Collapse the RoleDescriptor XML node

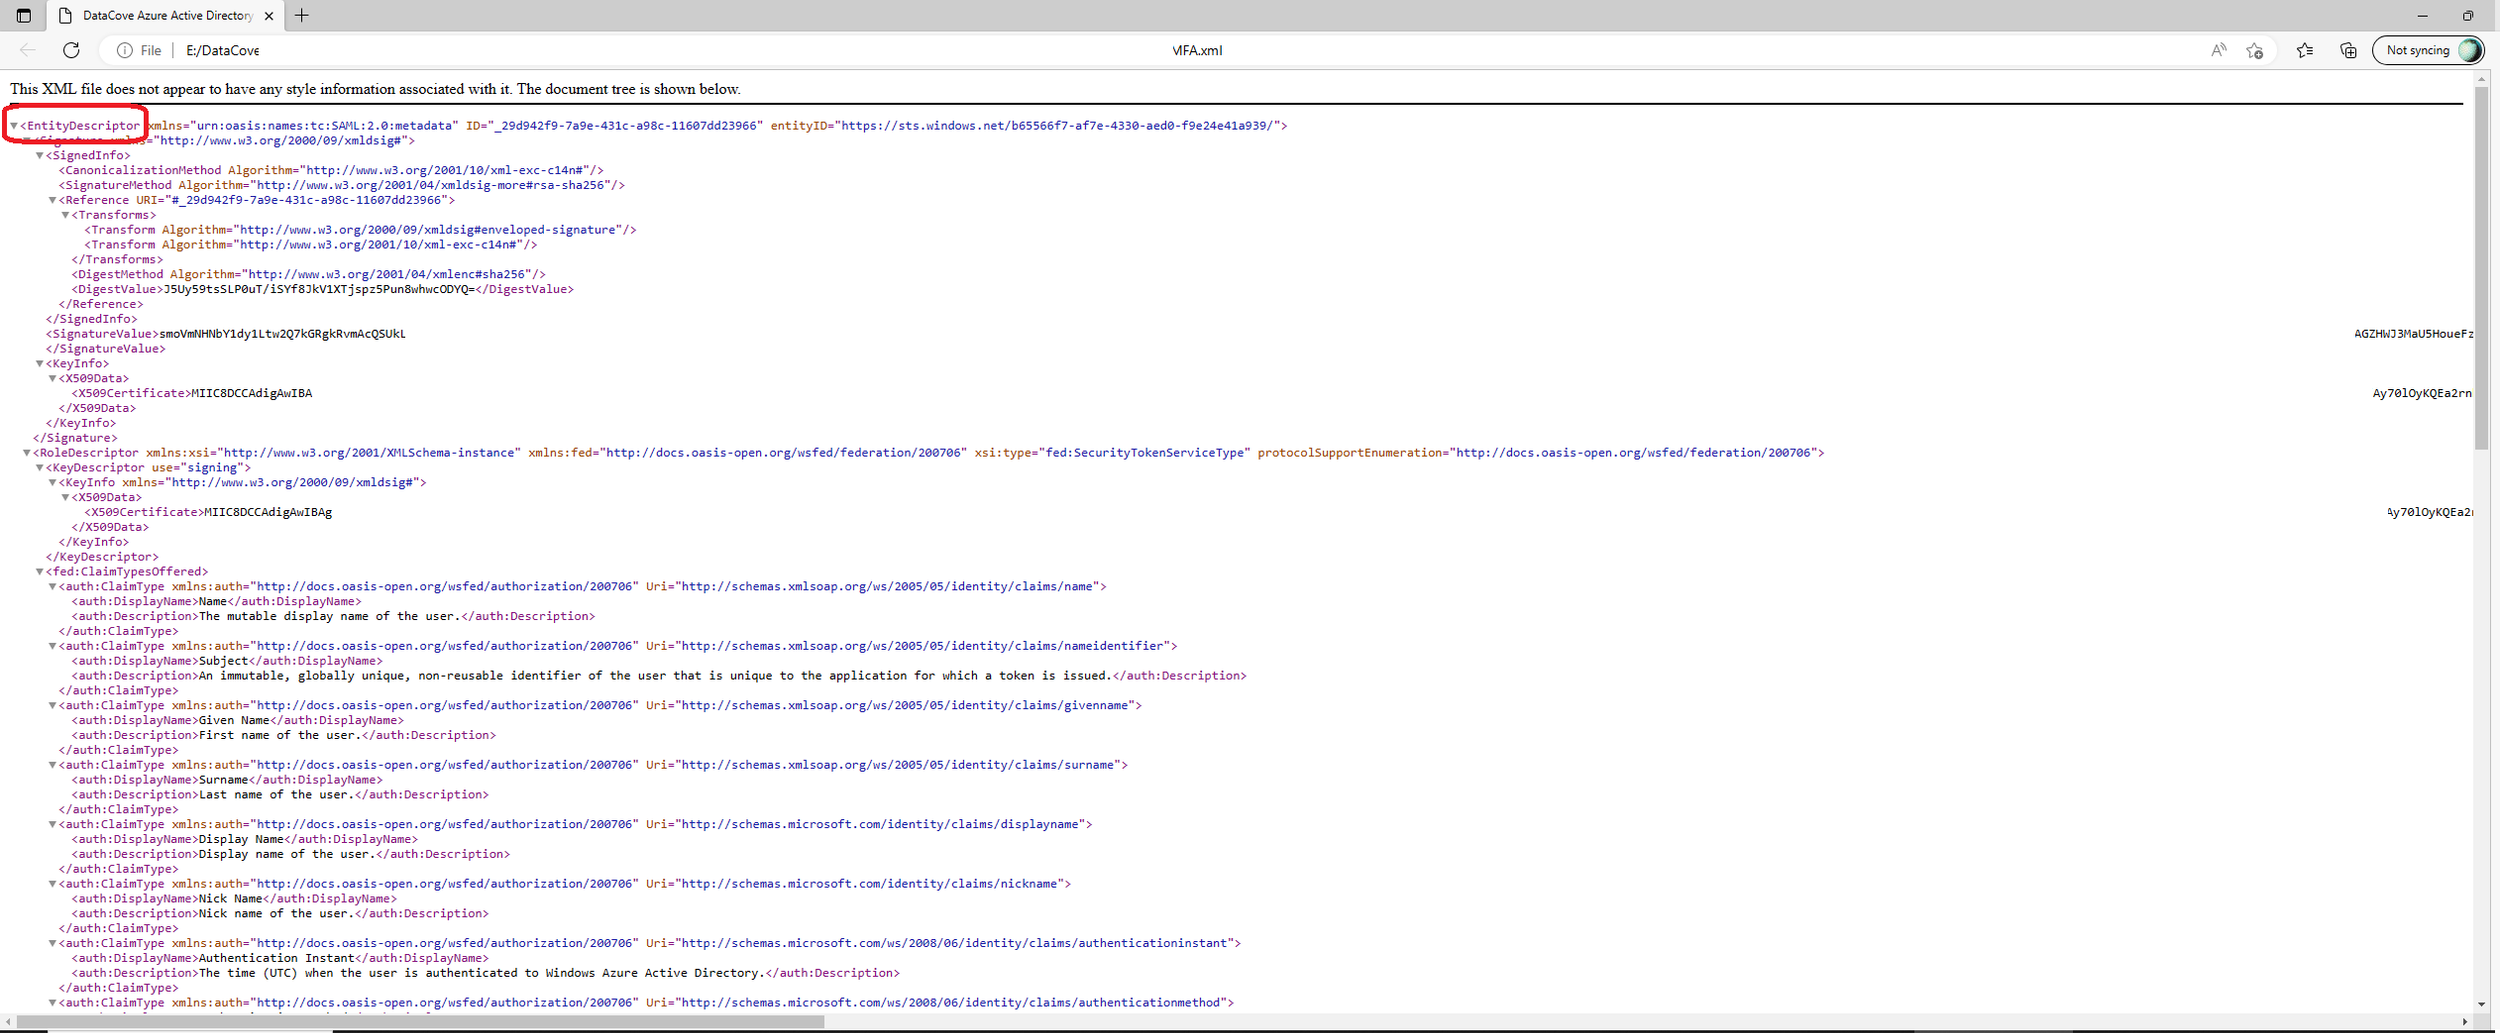27,453
